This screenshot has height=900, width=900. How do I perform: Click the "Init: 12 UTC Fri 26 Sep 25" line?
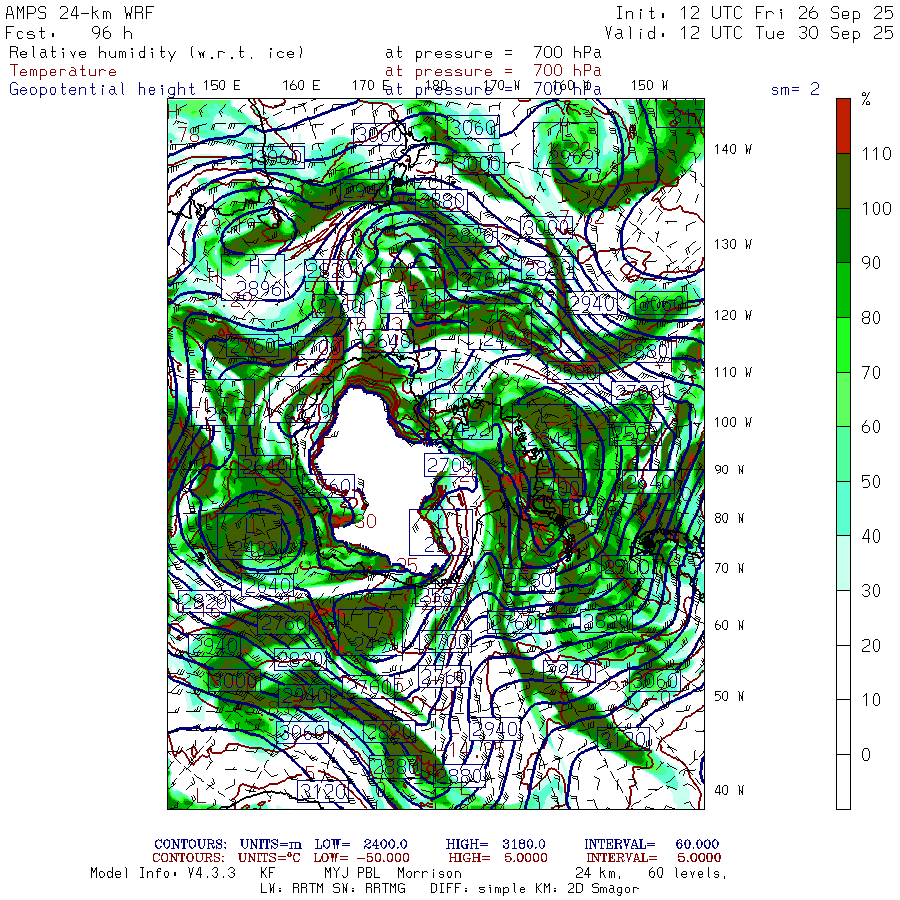pyautogui.click(x=754, y=13)
